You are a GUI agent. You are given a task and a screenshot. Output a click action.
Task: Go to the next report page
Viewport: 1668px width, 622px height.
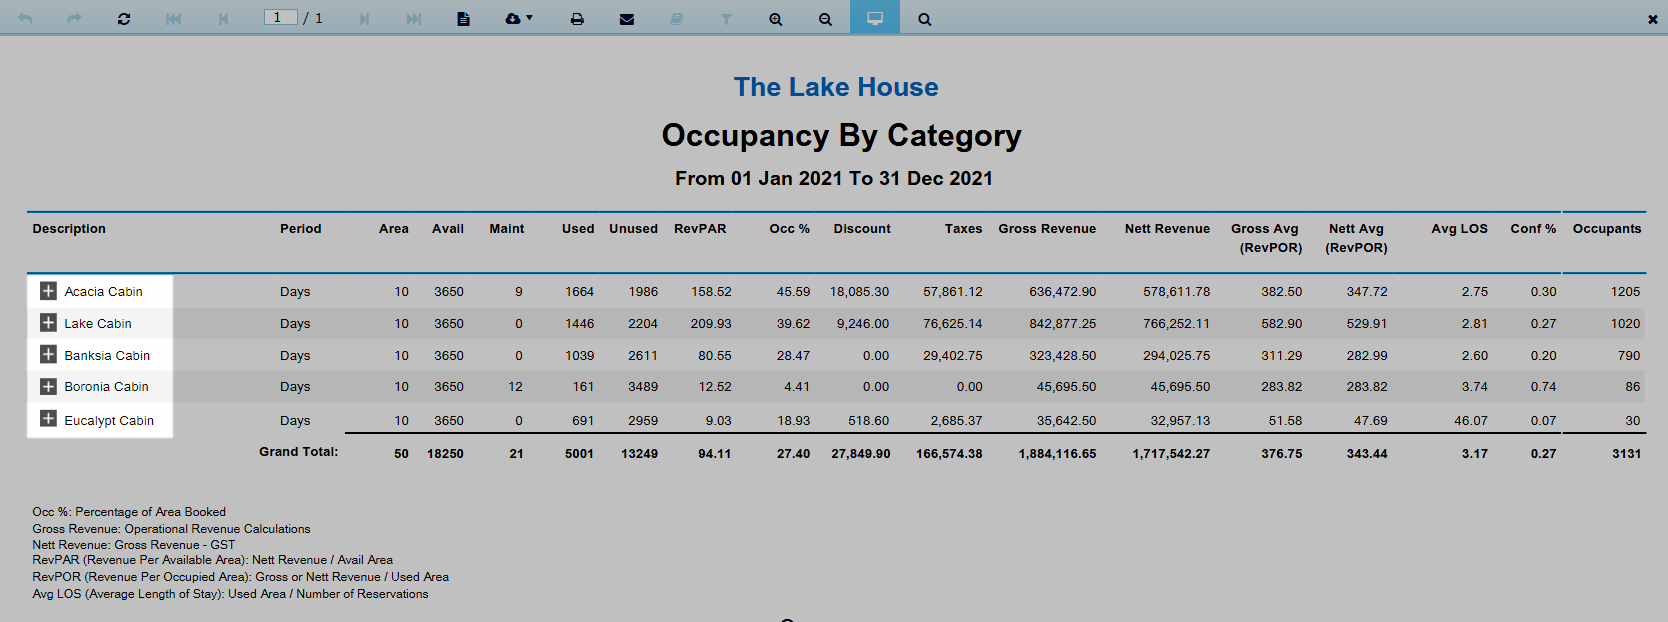coord(364,19)
